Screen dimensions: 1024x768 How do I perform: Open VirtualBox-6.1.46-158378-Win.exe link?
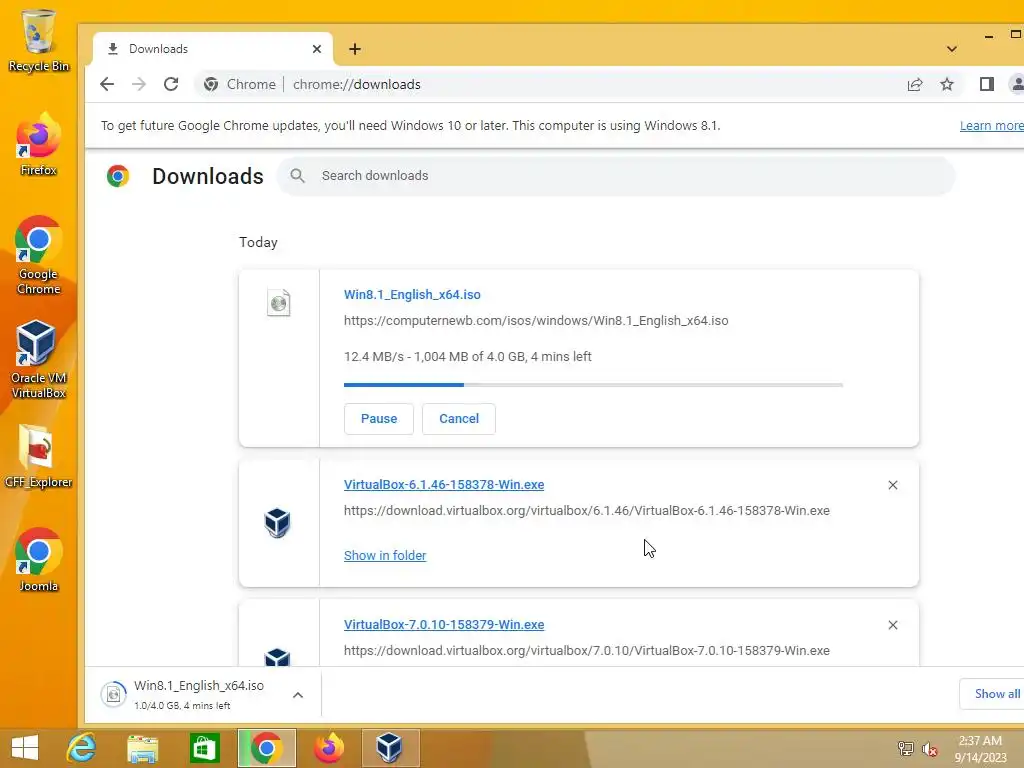click(x=444, y=485)
